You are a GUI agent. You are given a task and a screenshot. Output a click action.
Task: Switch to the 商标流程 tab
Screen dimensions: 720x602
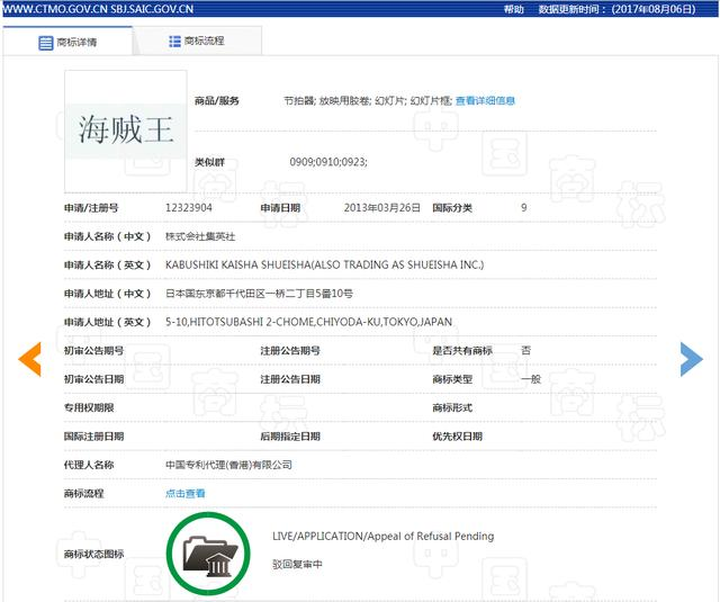coord(197,41)
